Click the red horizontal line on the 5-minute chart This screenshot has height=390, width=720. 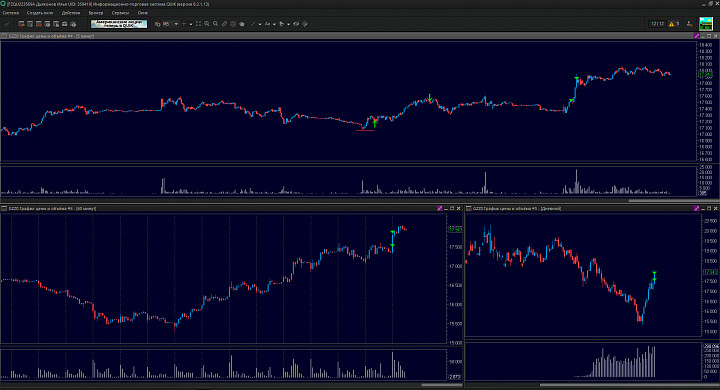tap(365, 130)
